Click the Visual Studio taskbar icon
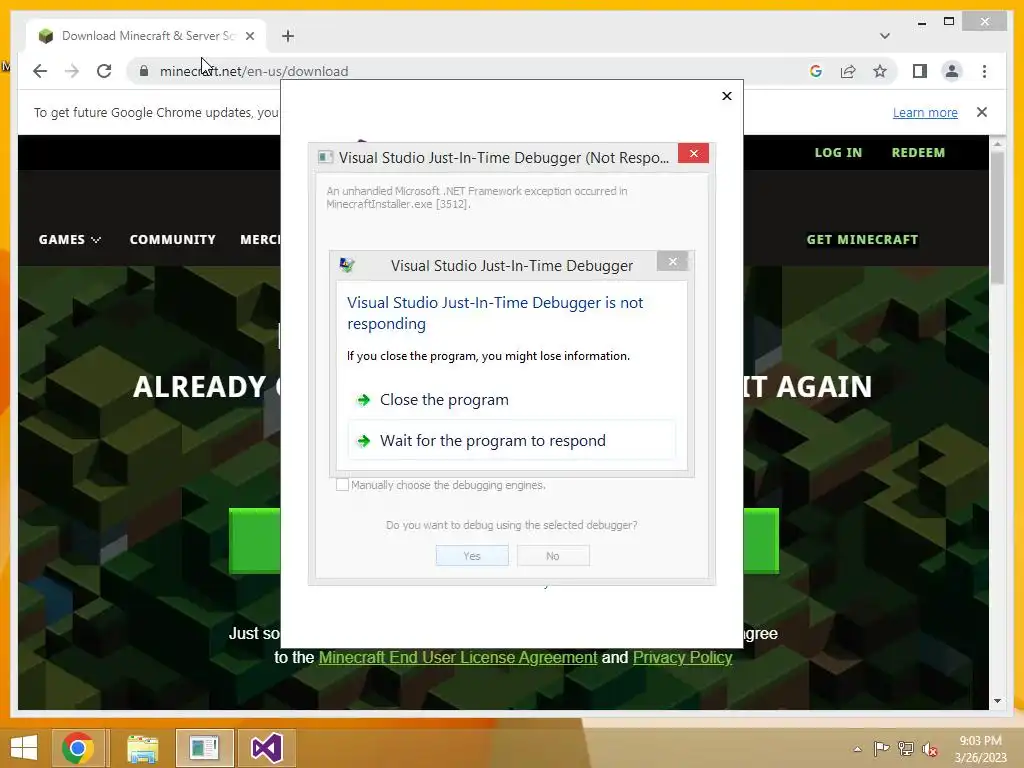Viewport: 1024px width, 768px height. pyautogui.click(x=267, y=748)
